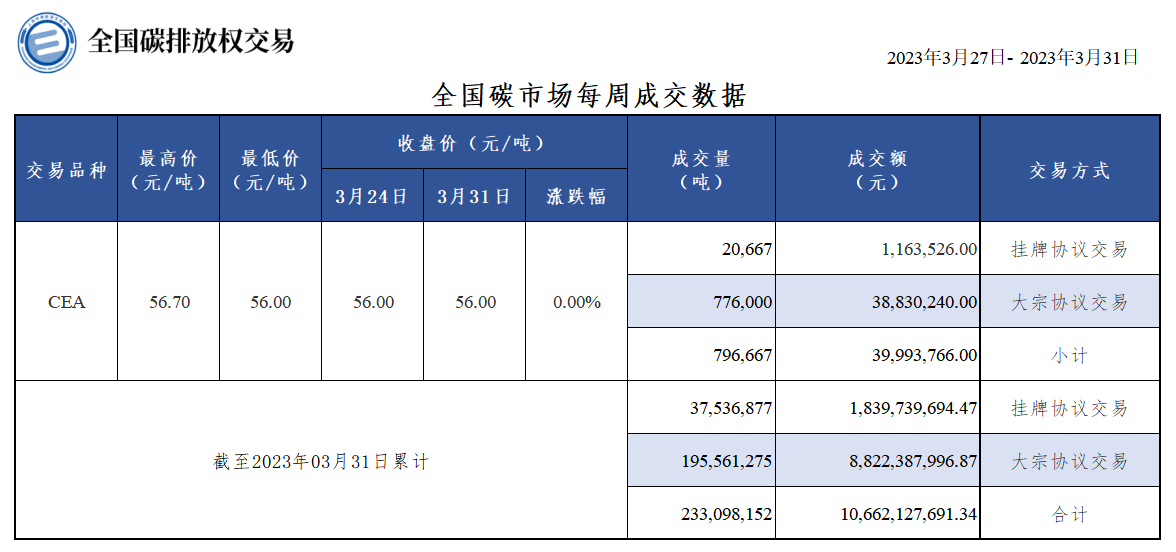Select the 成交额（元） column header
This screenshot has height=552, width=1176.
tap(878, 169)
